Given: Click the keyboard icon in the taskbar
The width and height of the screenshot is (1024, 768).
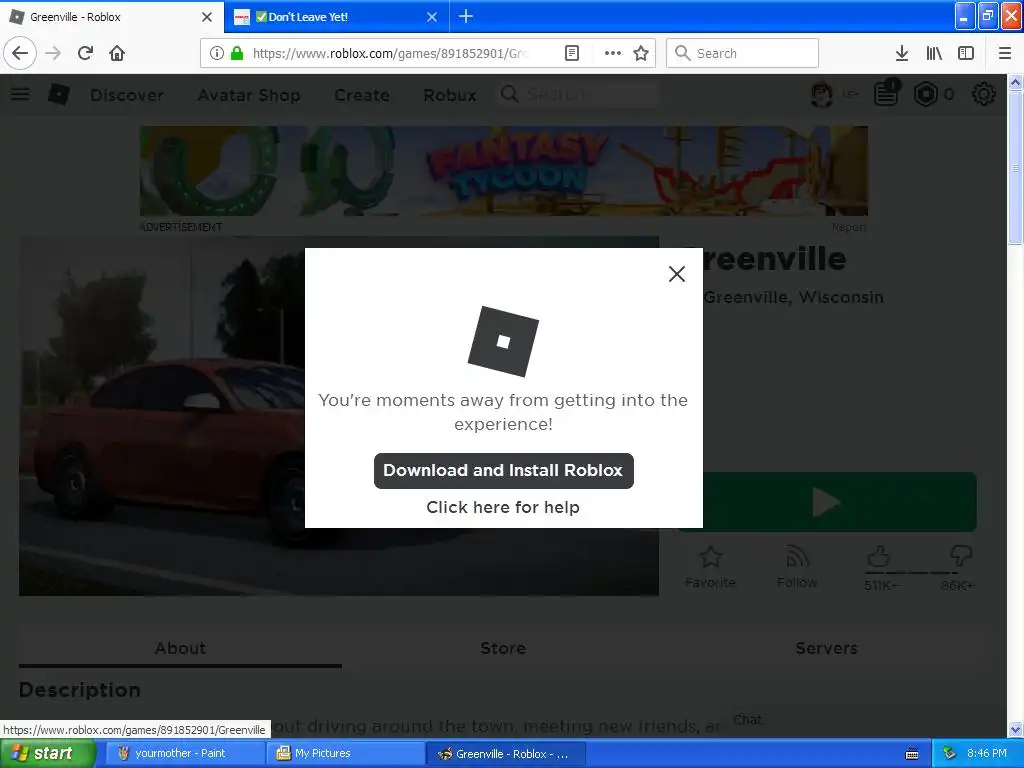Looking at the screenshot, I should pos(912,754).
